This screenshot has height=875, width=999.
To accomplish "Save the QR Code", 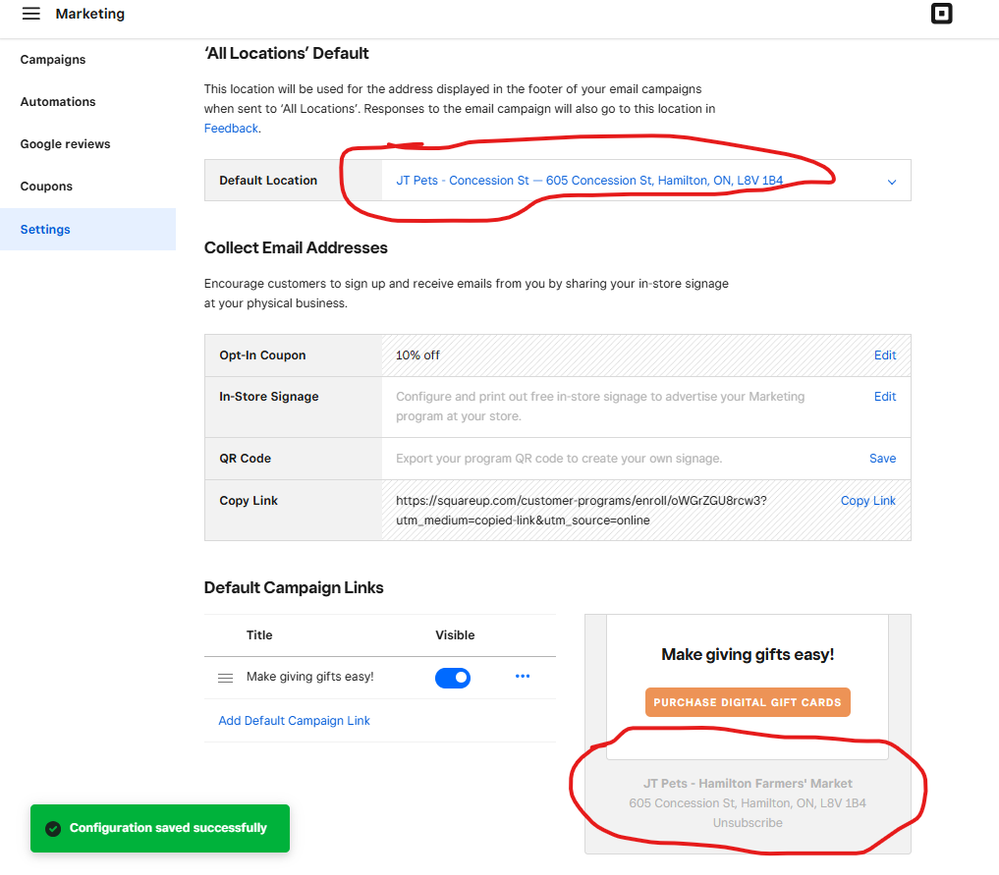I will [x=882, y=459].
